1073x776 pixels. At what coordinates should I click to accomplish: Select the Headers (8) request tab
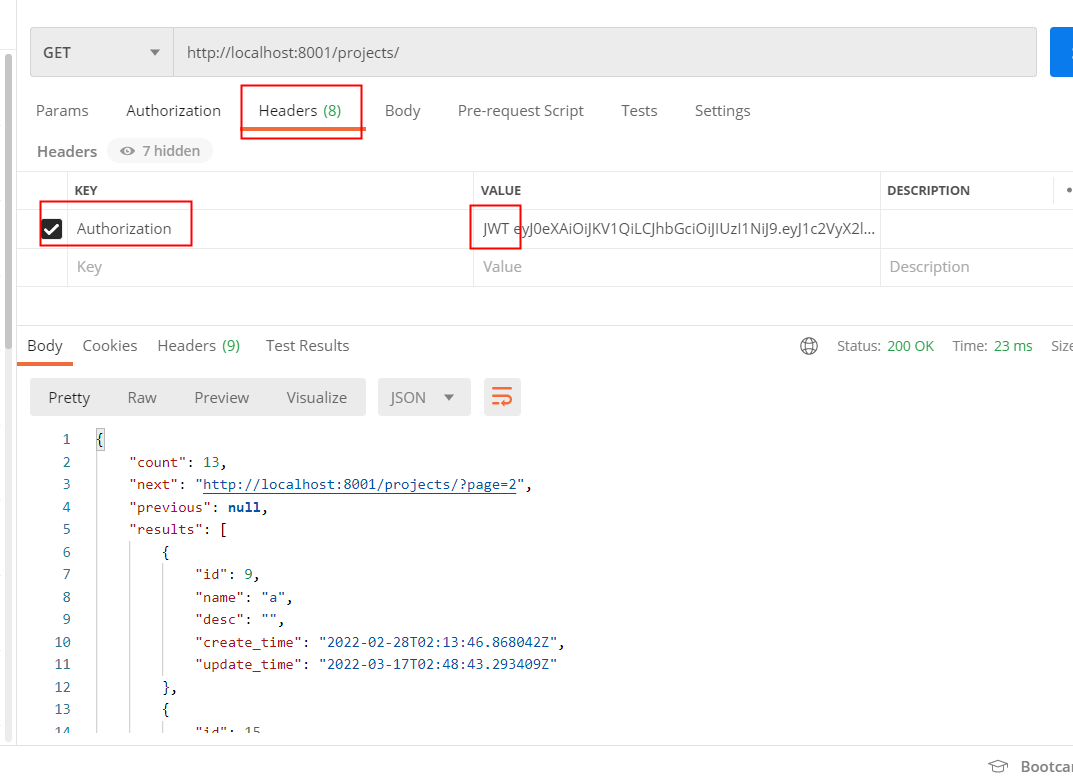pyautogui.click(x=300, y=111)
